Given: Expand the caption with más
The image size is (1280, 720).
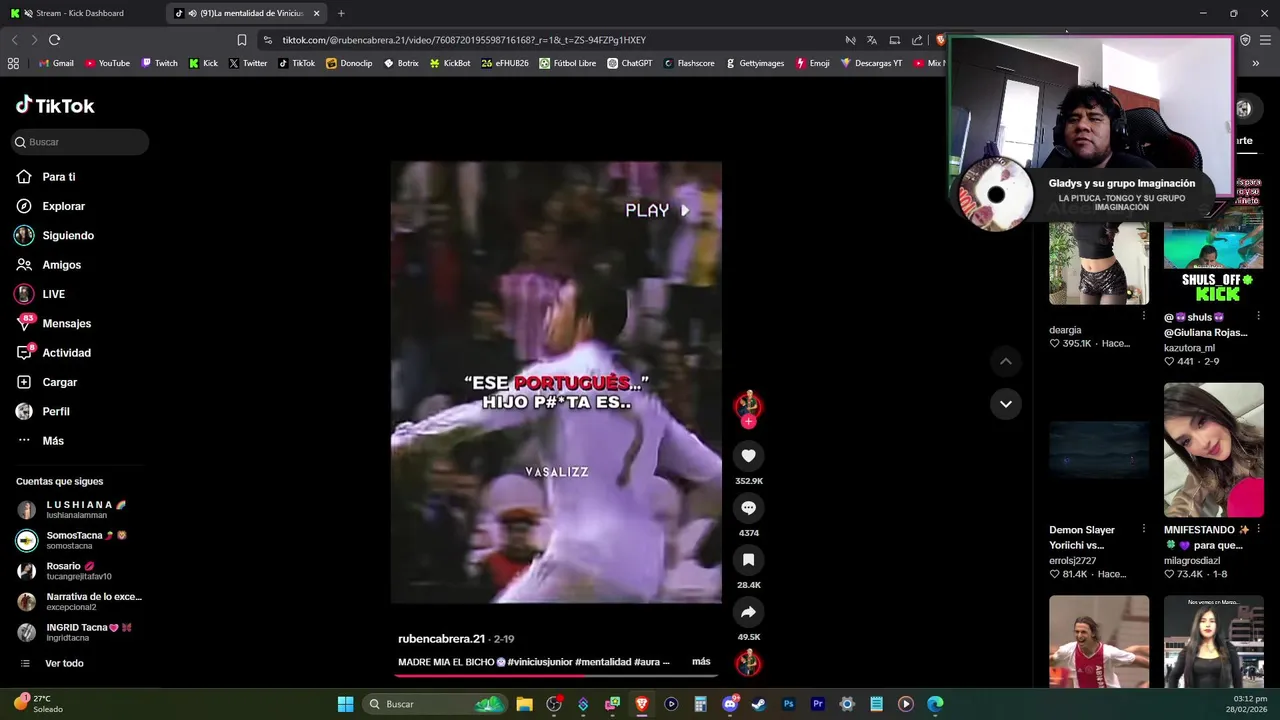Looking at the screenshot, I should click(701, 662).
